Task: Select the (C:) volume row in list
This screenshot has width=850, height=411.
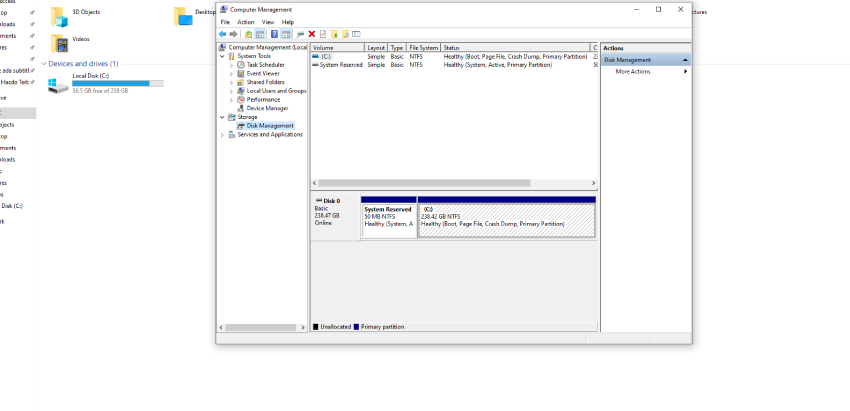Action: pyautogui.click(x=454, y=56)
